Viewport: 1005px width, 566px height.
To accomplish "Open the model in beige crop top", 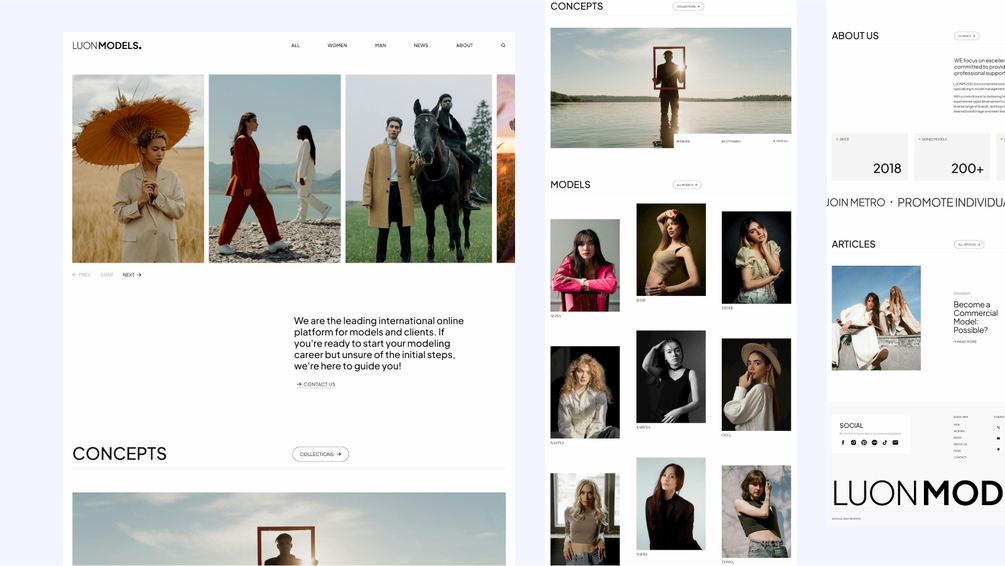I will pyautogui.click(x=670, y=250).
